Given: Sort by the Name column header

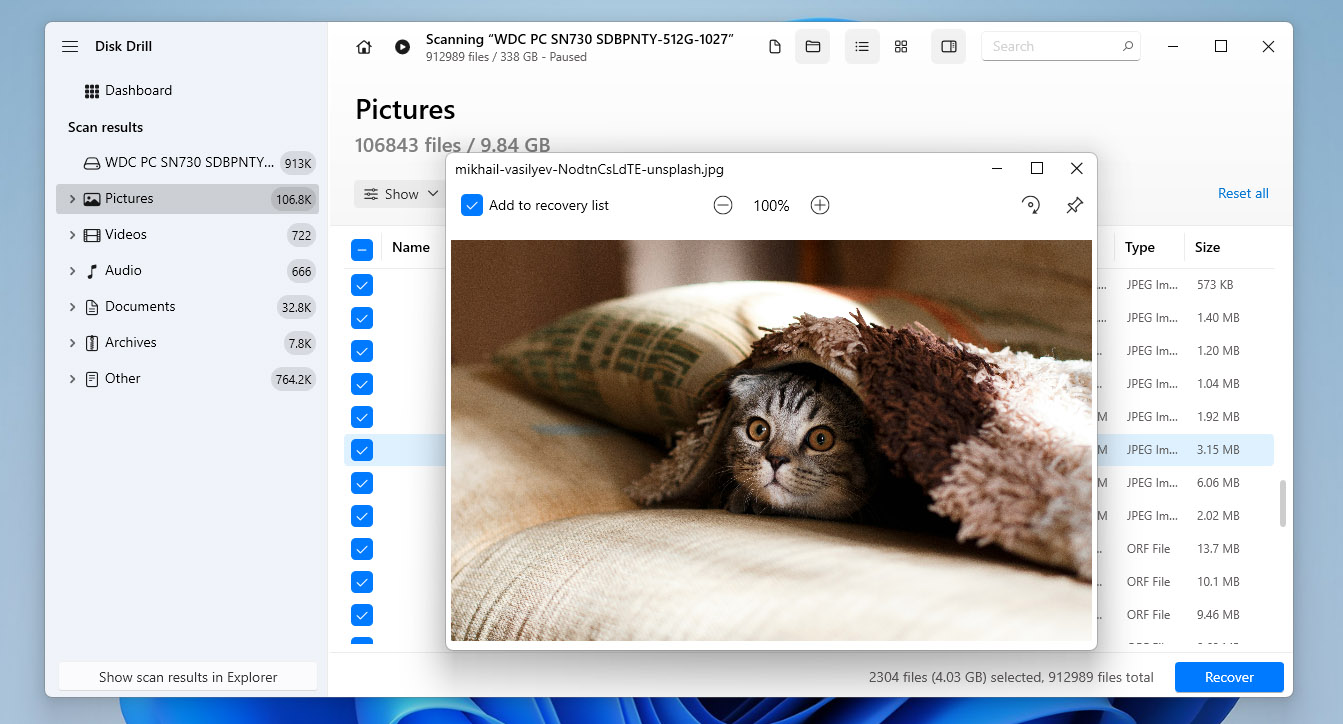Looking at the screenshot, I should (411, 248).
